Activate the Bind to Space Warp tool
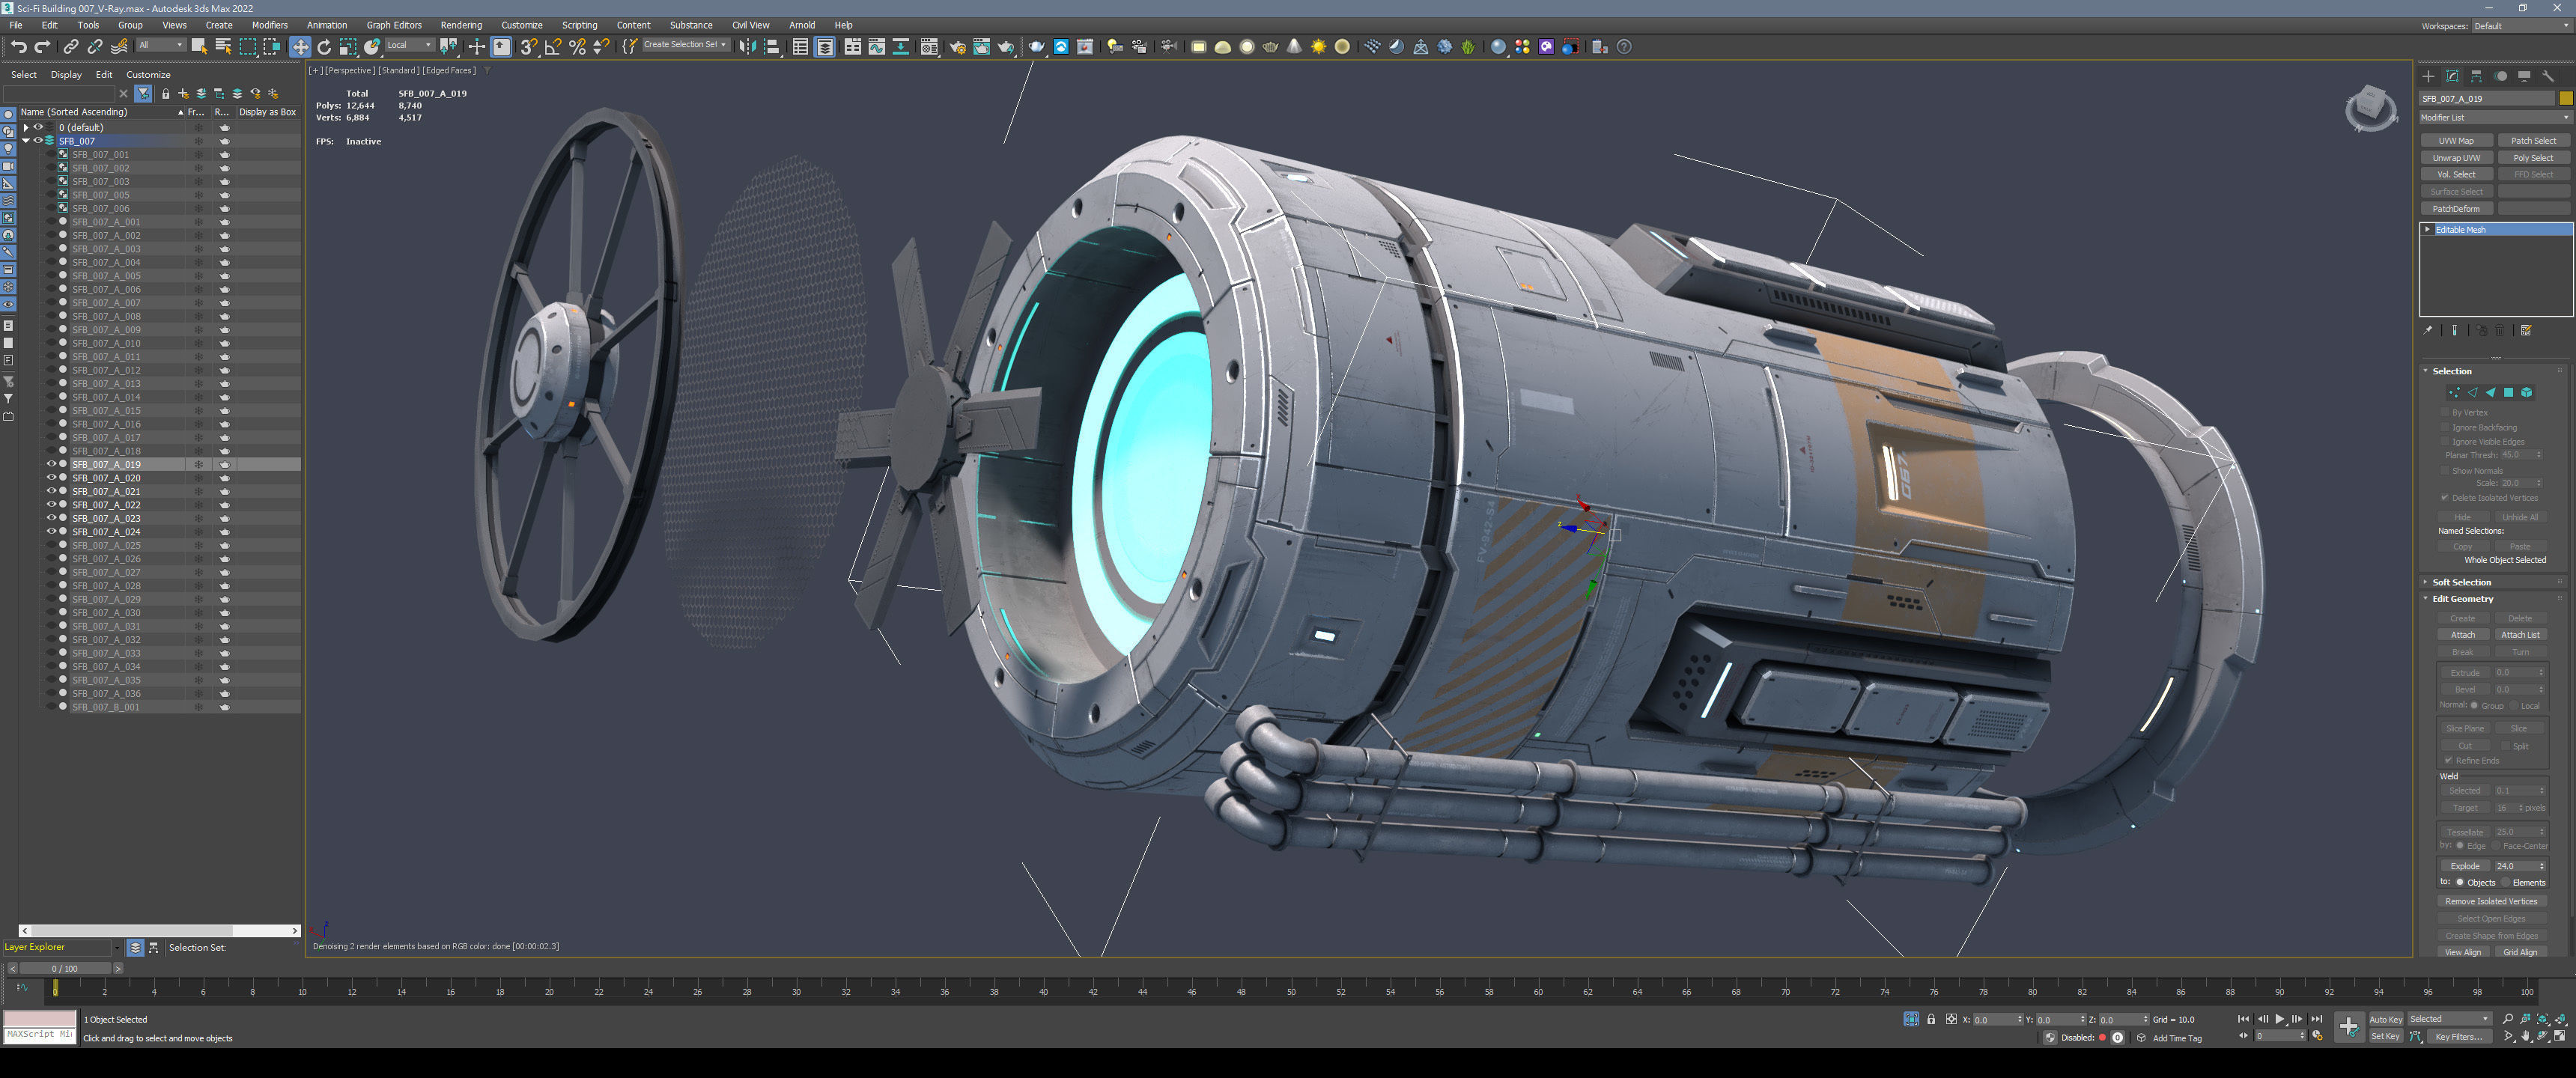The width and height of the screenshot is (2576, 1078). tap(120, 46)
